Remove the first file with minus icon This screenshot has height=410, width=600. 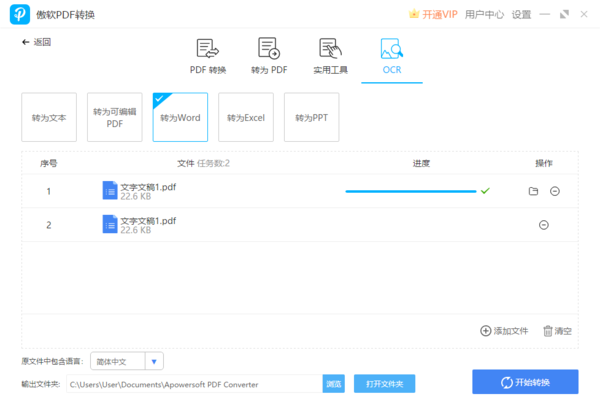tap(554, 191)
